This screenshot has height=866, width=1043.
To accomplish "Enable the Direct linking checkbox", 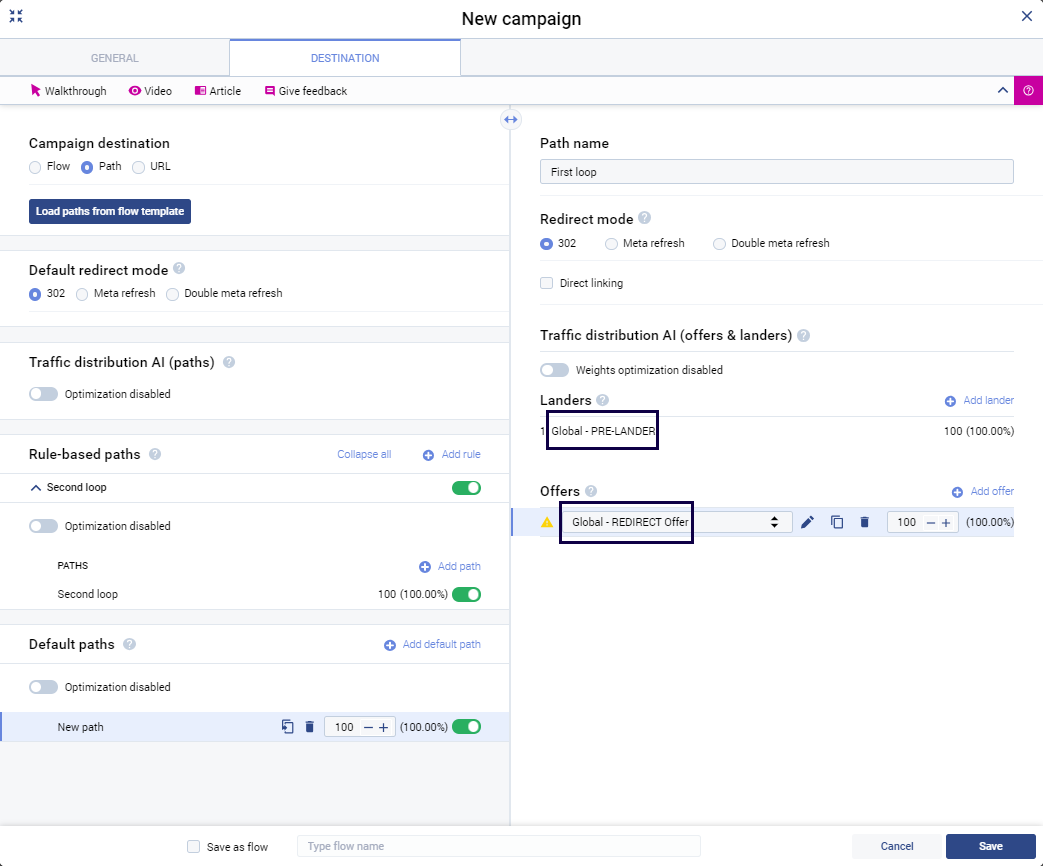I will pyautogui.click(x=546, y=283).
